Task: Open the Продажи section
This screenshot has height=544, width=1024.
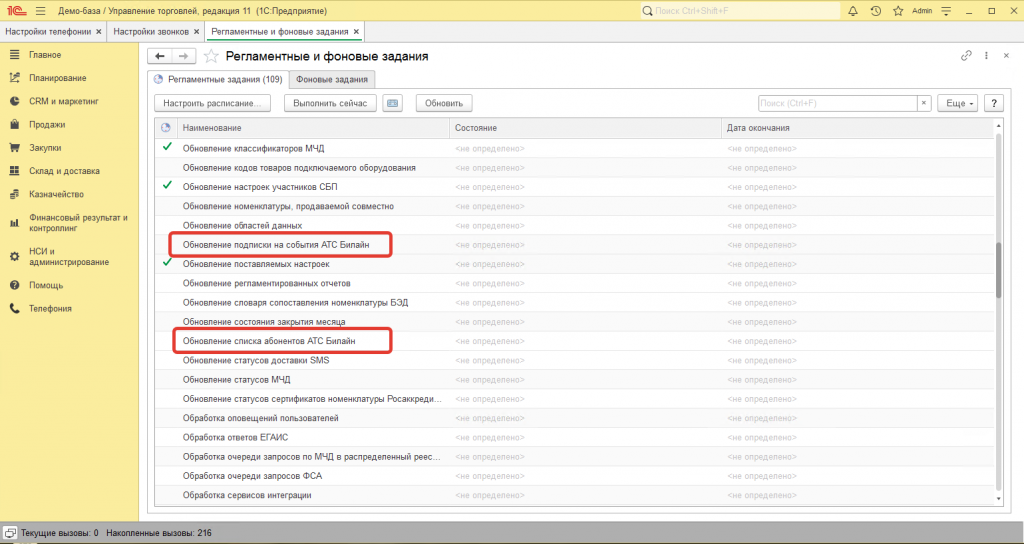Action: tap(47, 124)
